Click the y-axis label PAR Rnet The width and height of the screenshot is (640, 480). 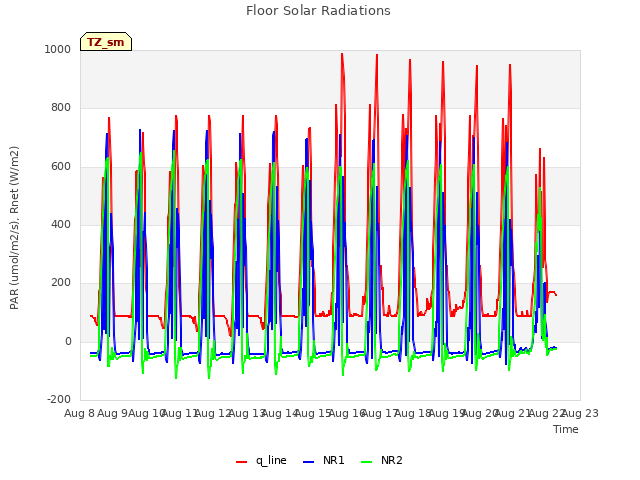(x=14, y=228)
